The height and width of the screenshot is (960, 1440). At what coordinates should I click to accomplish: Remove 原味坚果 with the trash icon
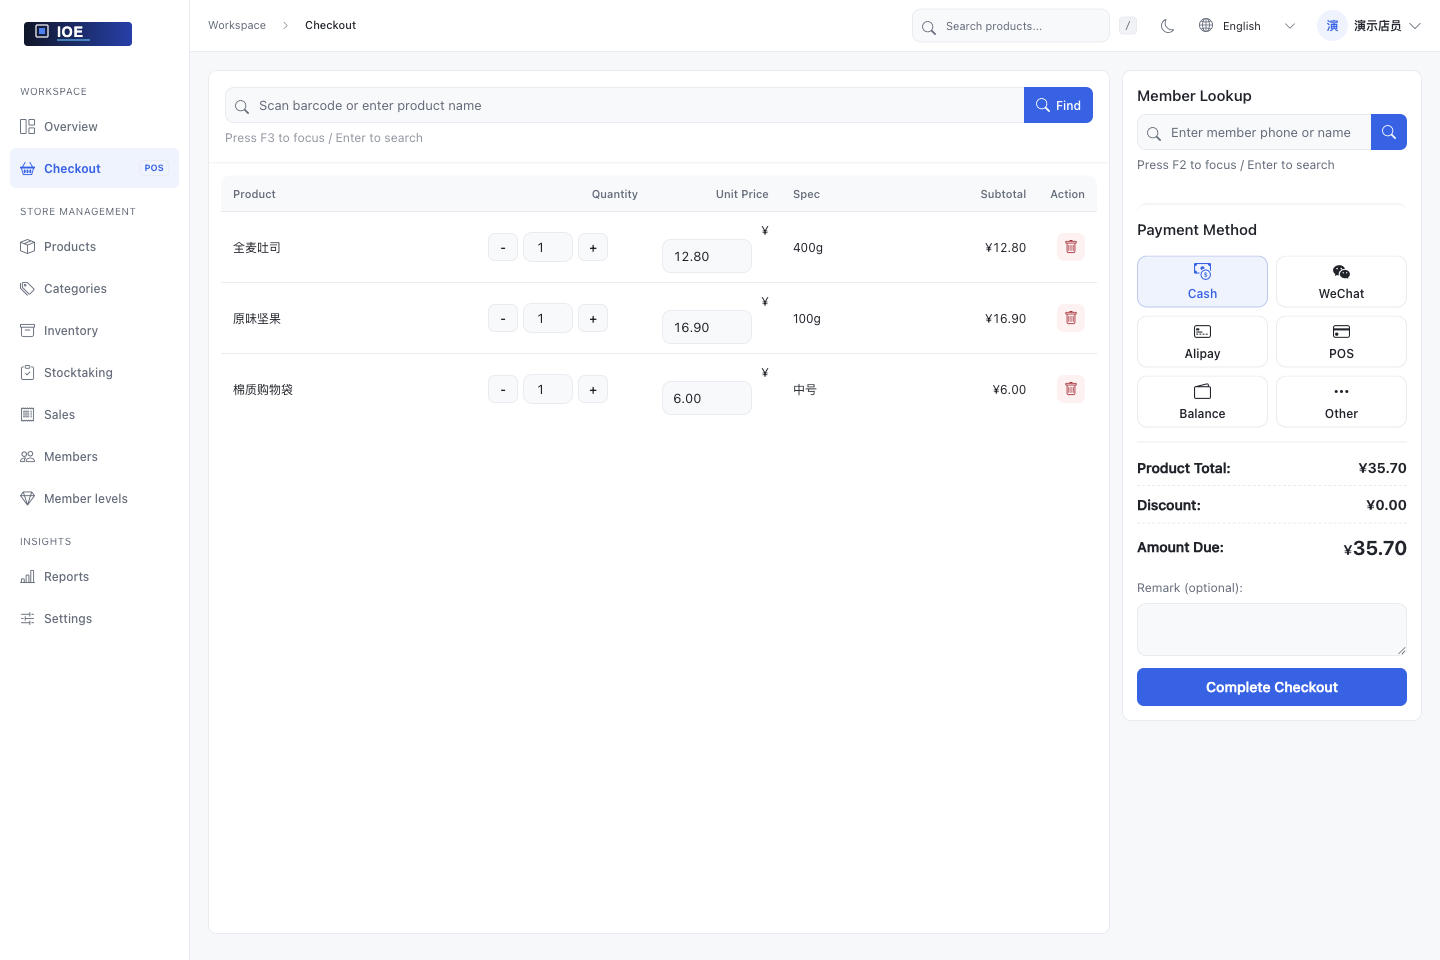tap(1071, 318)
